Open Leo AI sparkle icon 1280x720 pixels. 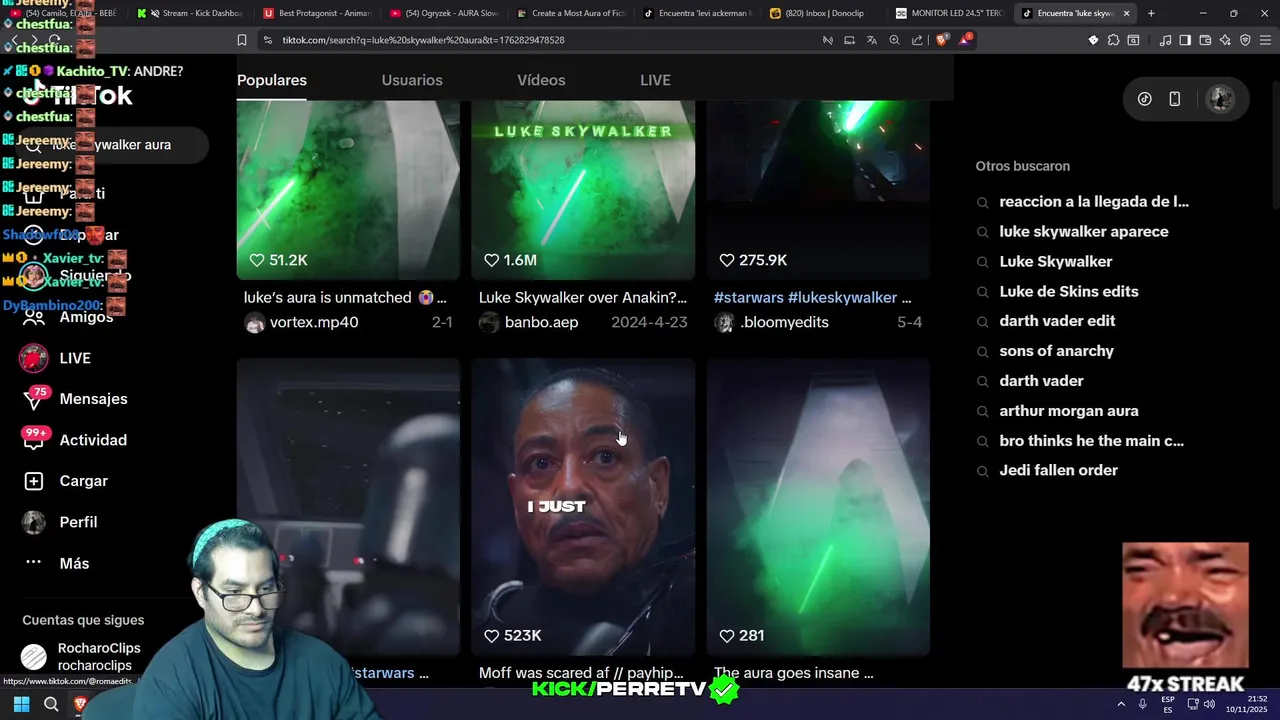pyautogui.click(x=1225, y=40)
